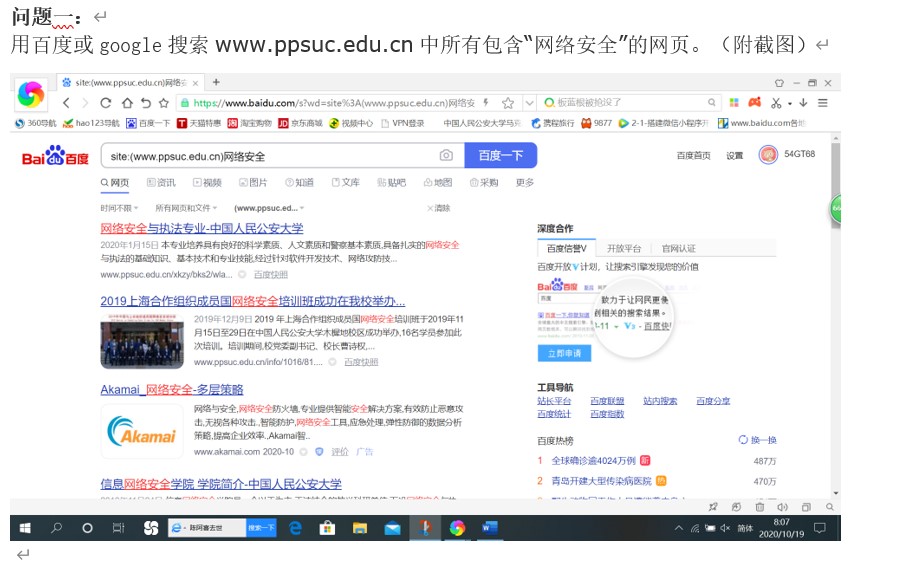Open the Word app on the taskbar

(490, 528)
